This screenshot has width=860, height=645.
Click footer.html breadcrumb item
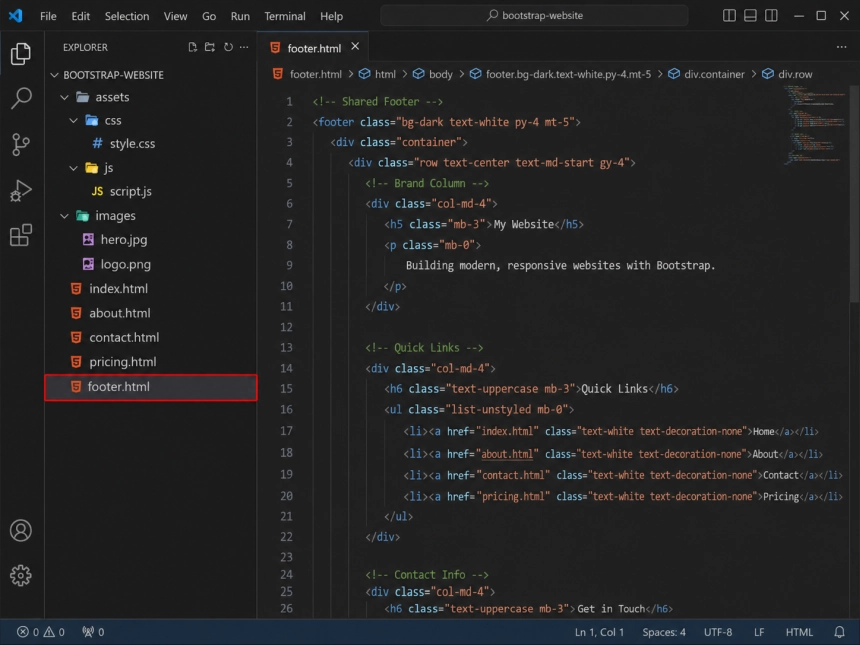coord(315,75)
